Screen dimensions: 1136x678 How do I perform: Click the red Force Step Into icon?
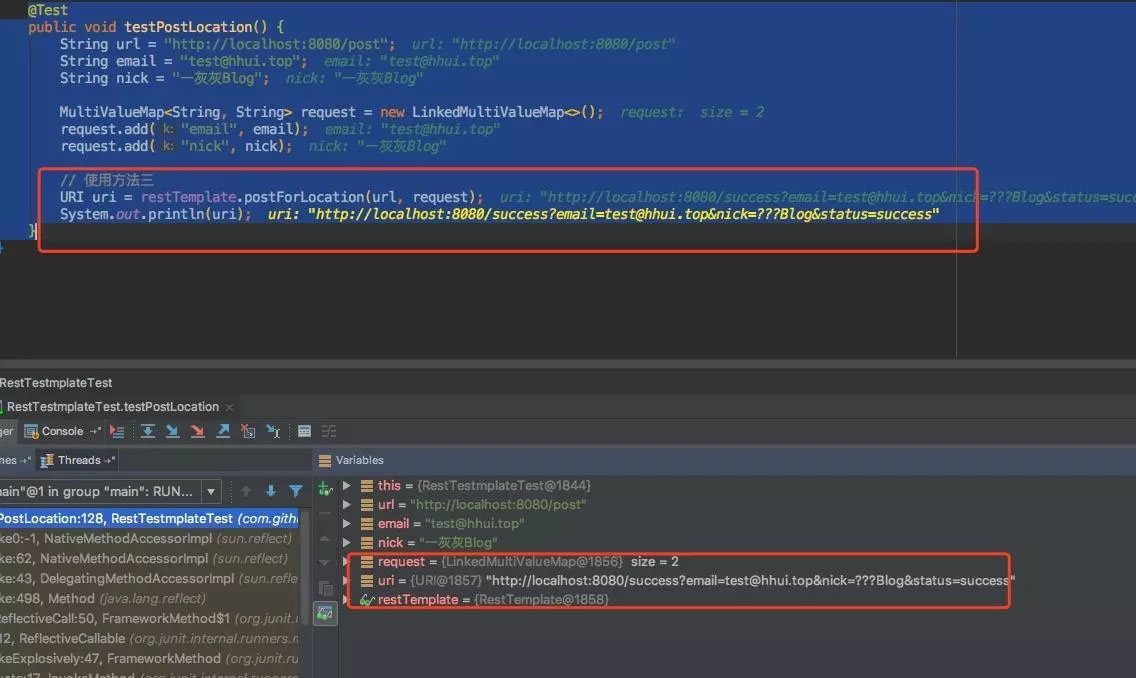[197, 432]
